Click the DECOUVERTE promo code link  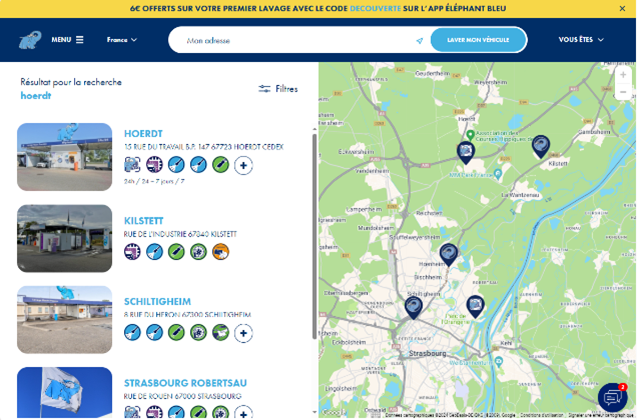[x=375, y=9]
